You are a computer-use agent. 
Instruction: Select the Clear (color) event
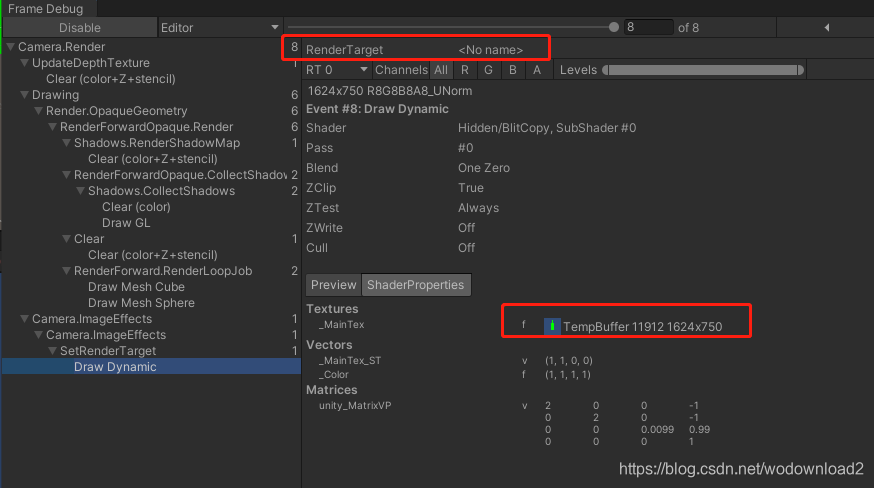136,207
